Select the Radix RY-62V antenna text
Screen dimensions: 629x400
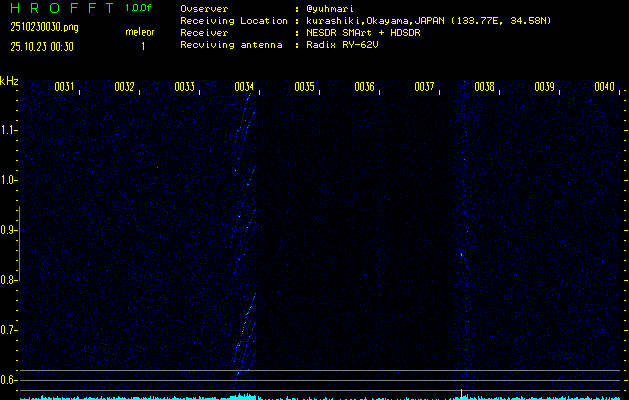(x=345, y=45)
